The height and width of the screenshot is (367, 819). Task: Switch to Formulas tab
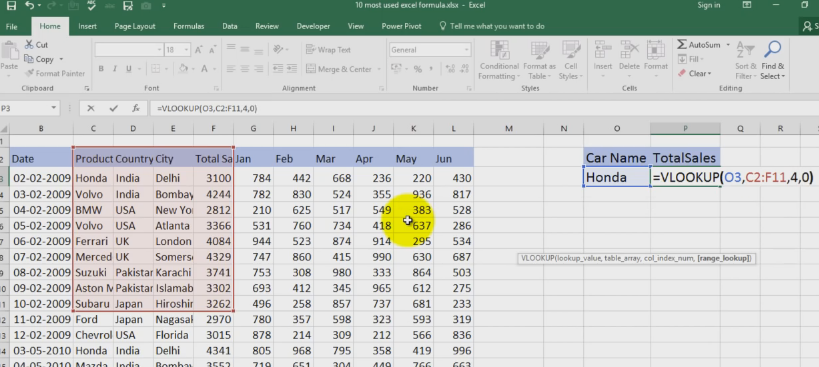[x=189, y=26]
